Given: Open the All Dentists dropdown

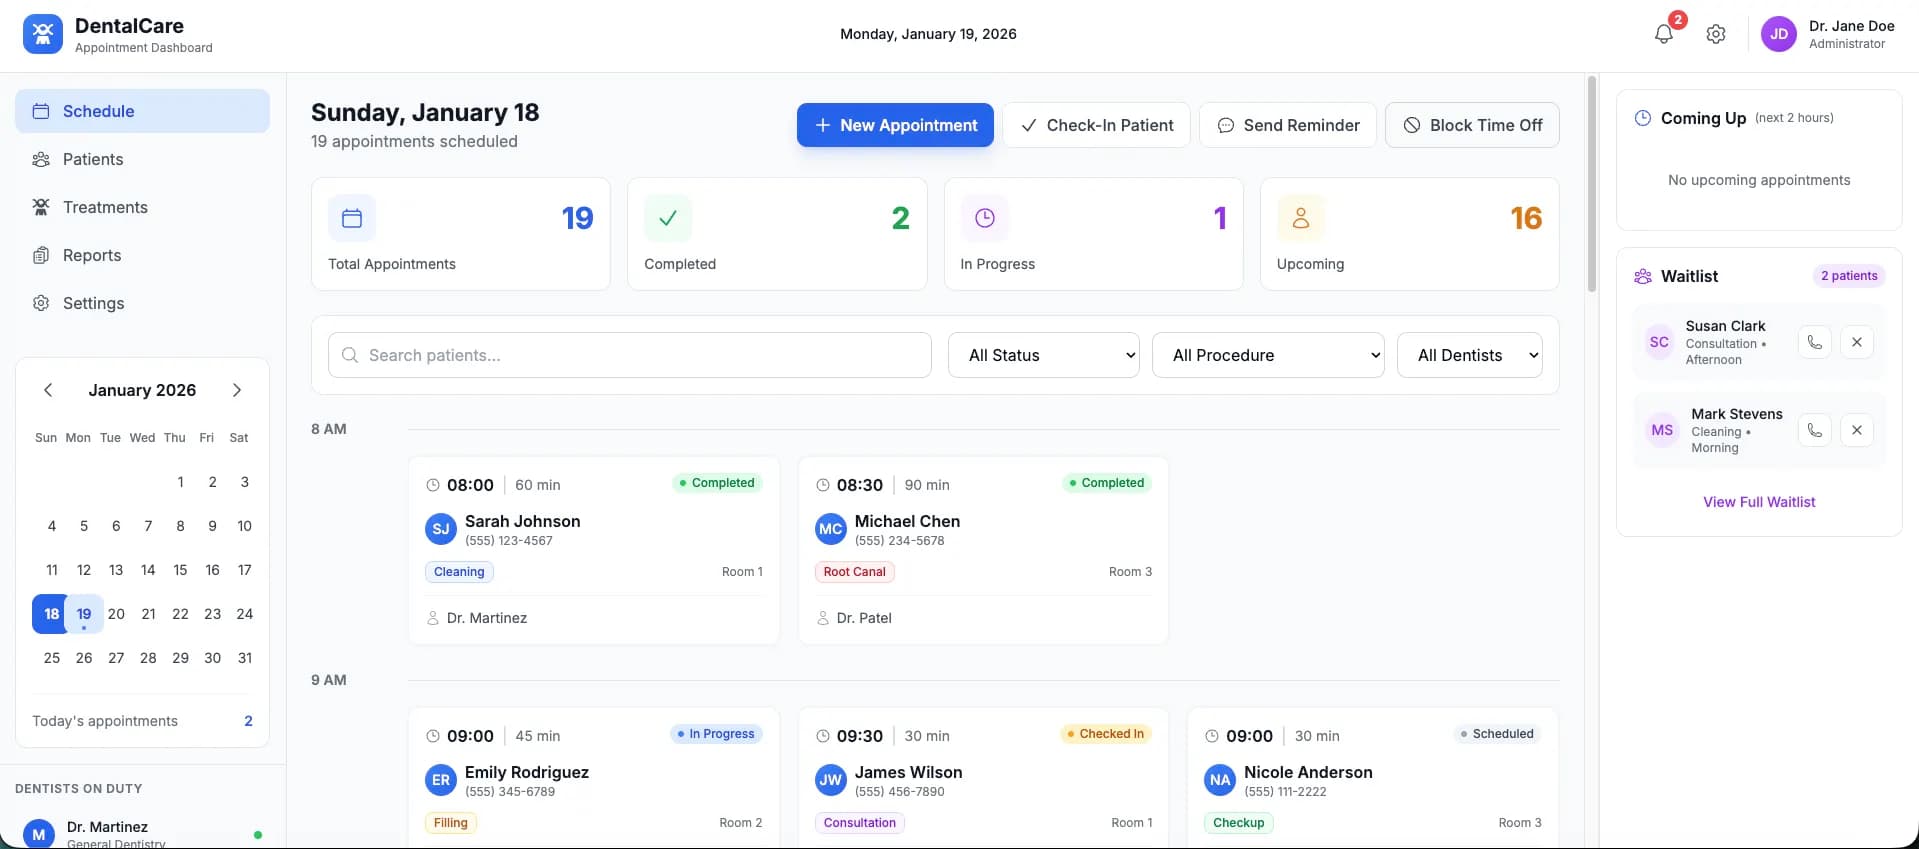Looking at the screenshot, I should (1469, 355).
